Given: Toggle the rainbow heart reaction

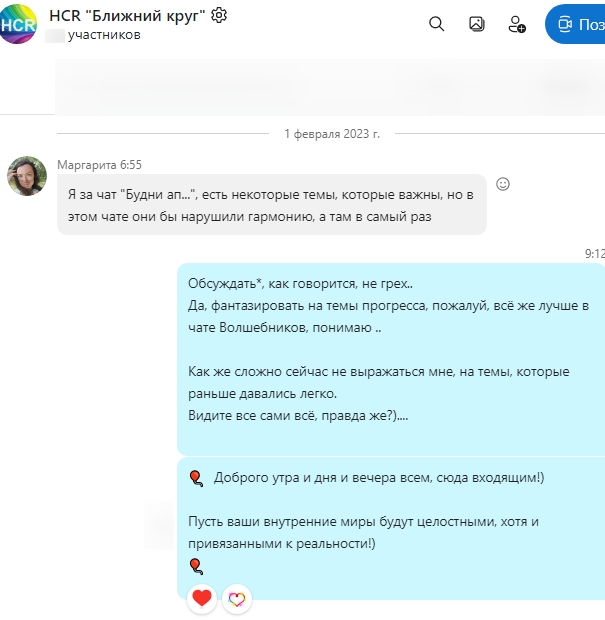Looking at the screenshot, I should click(237, 599).
